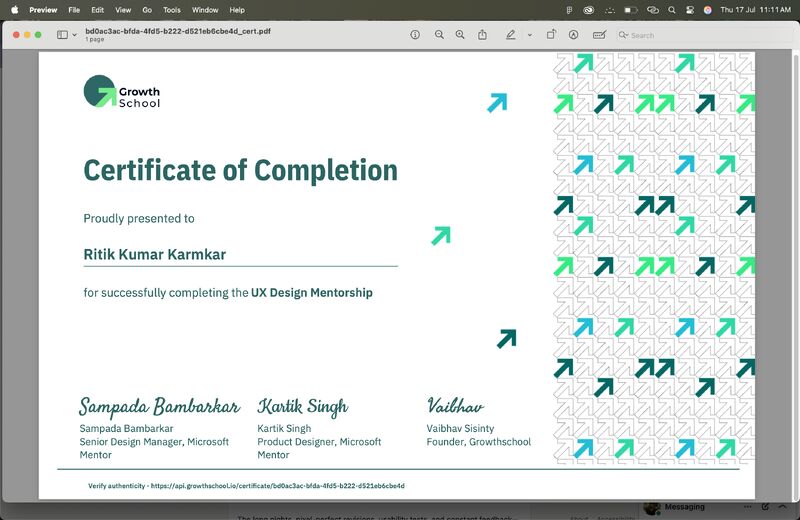The height and width of the screenshot is (520, 800).
Task: Click compose message icon in background Messaging bar
Action: point(765,507)
